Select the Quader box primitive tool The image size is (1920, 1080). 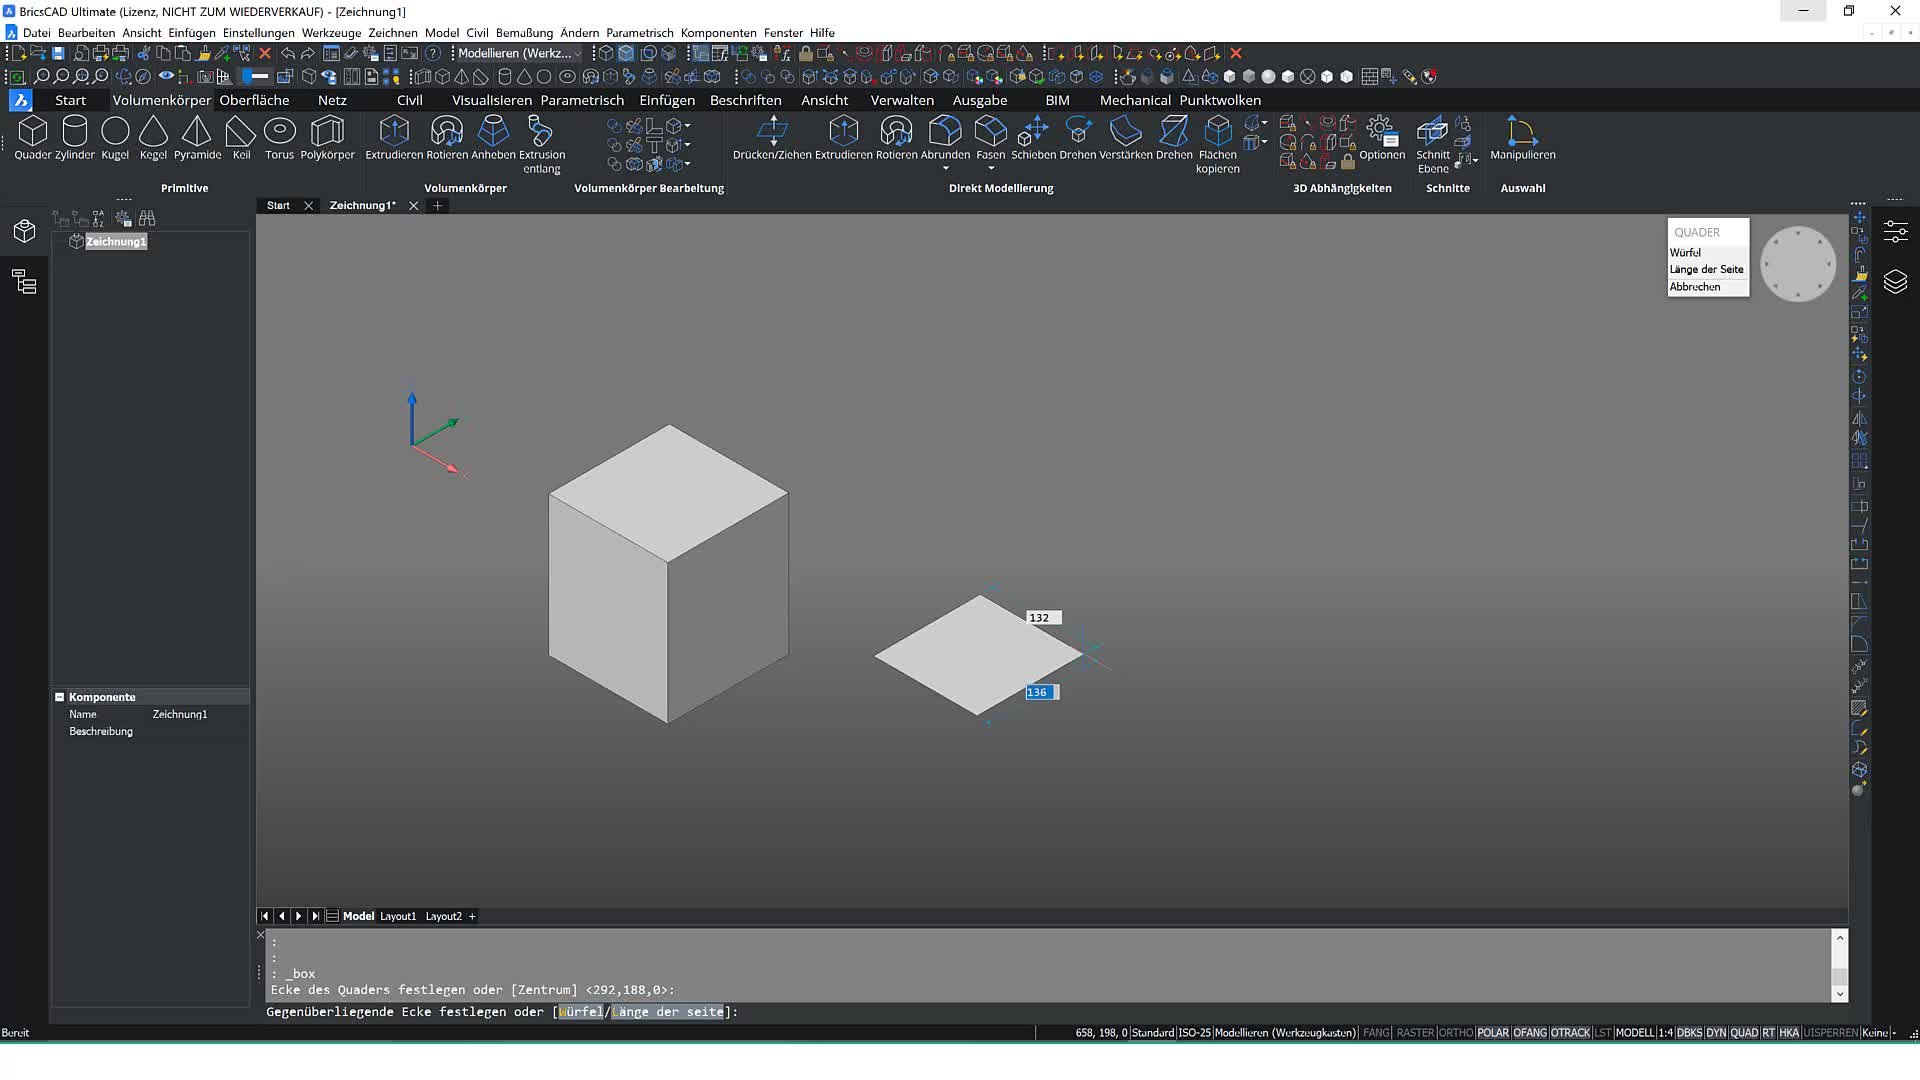click(32, 138)
